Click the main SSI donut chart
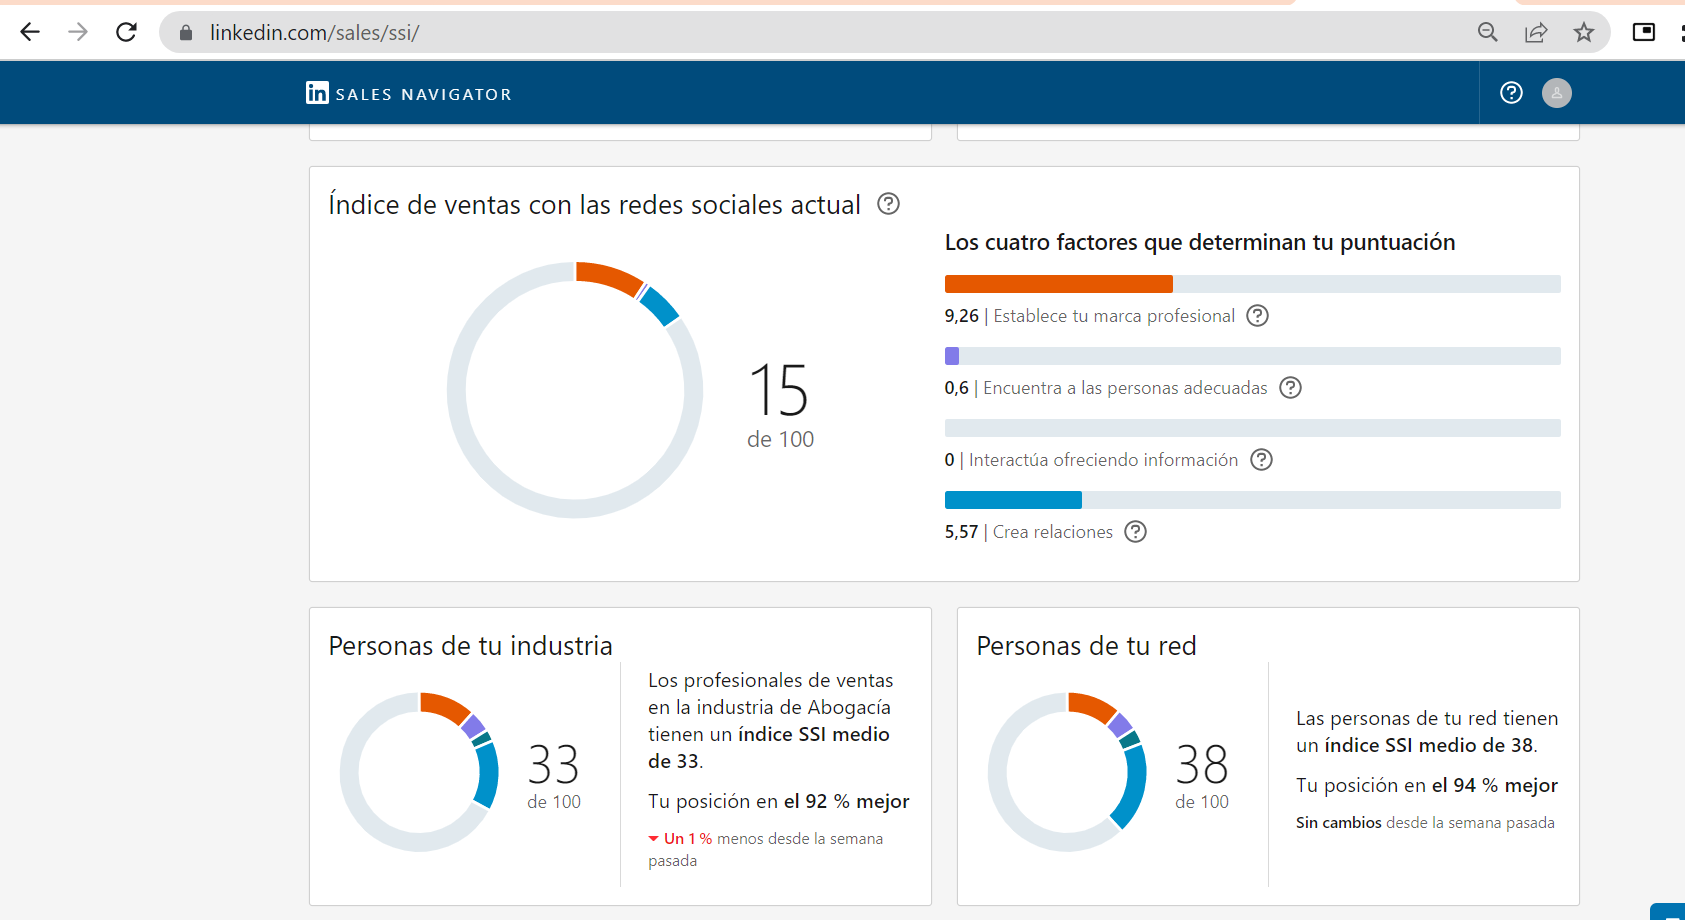This screenshot has width=1685, height=920. click(x=575, y=390)
